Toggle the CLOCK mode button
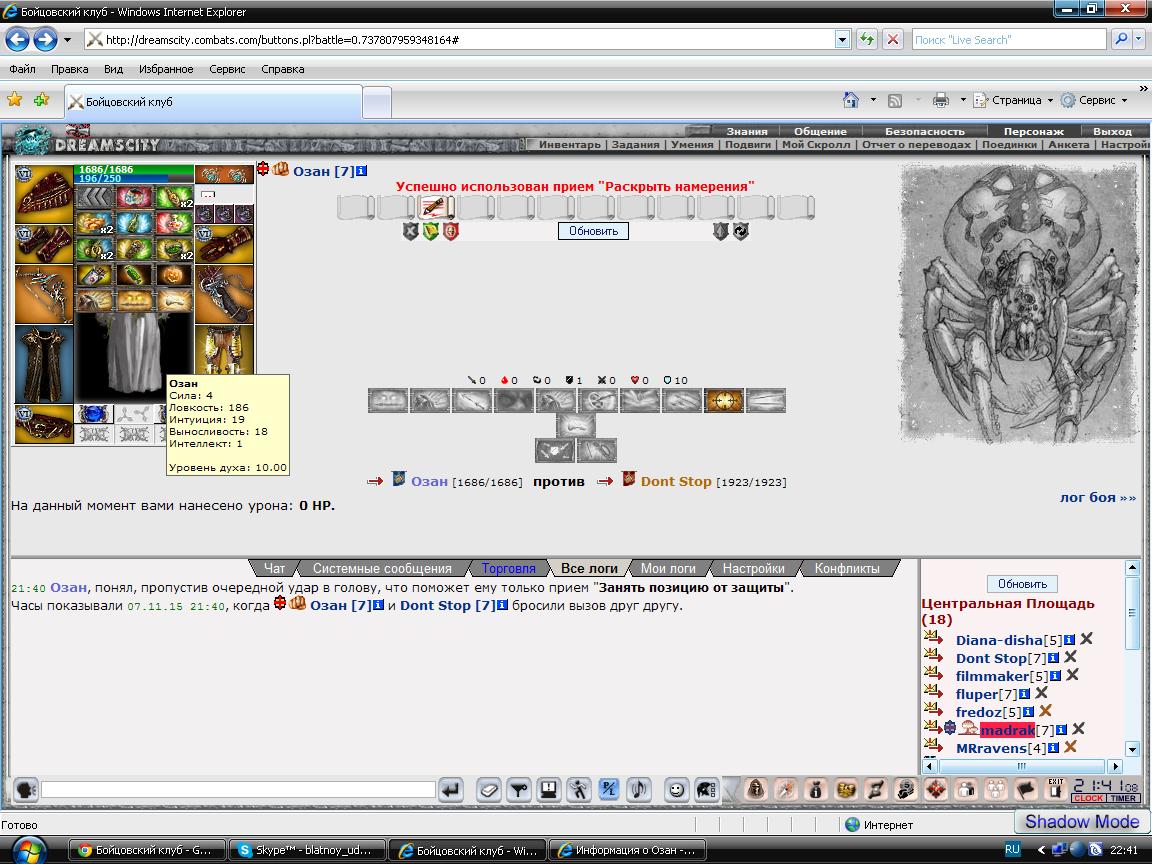This screenshot has height=864, width=1152. 1089,798
